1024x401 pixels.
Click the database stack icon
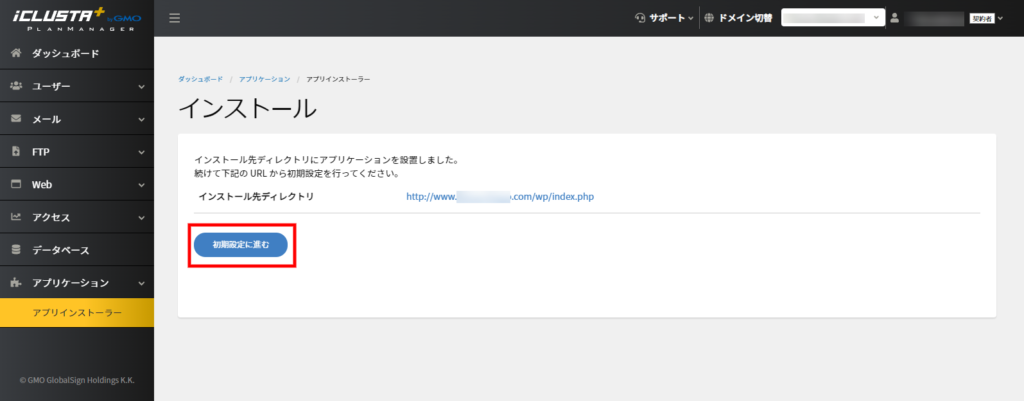pyautogui.click(x=17, y=249)
